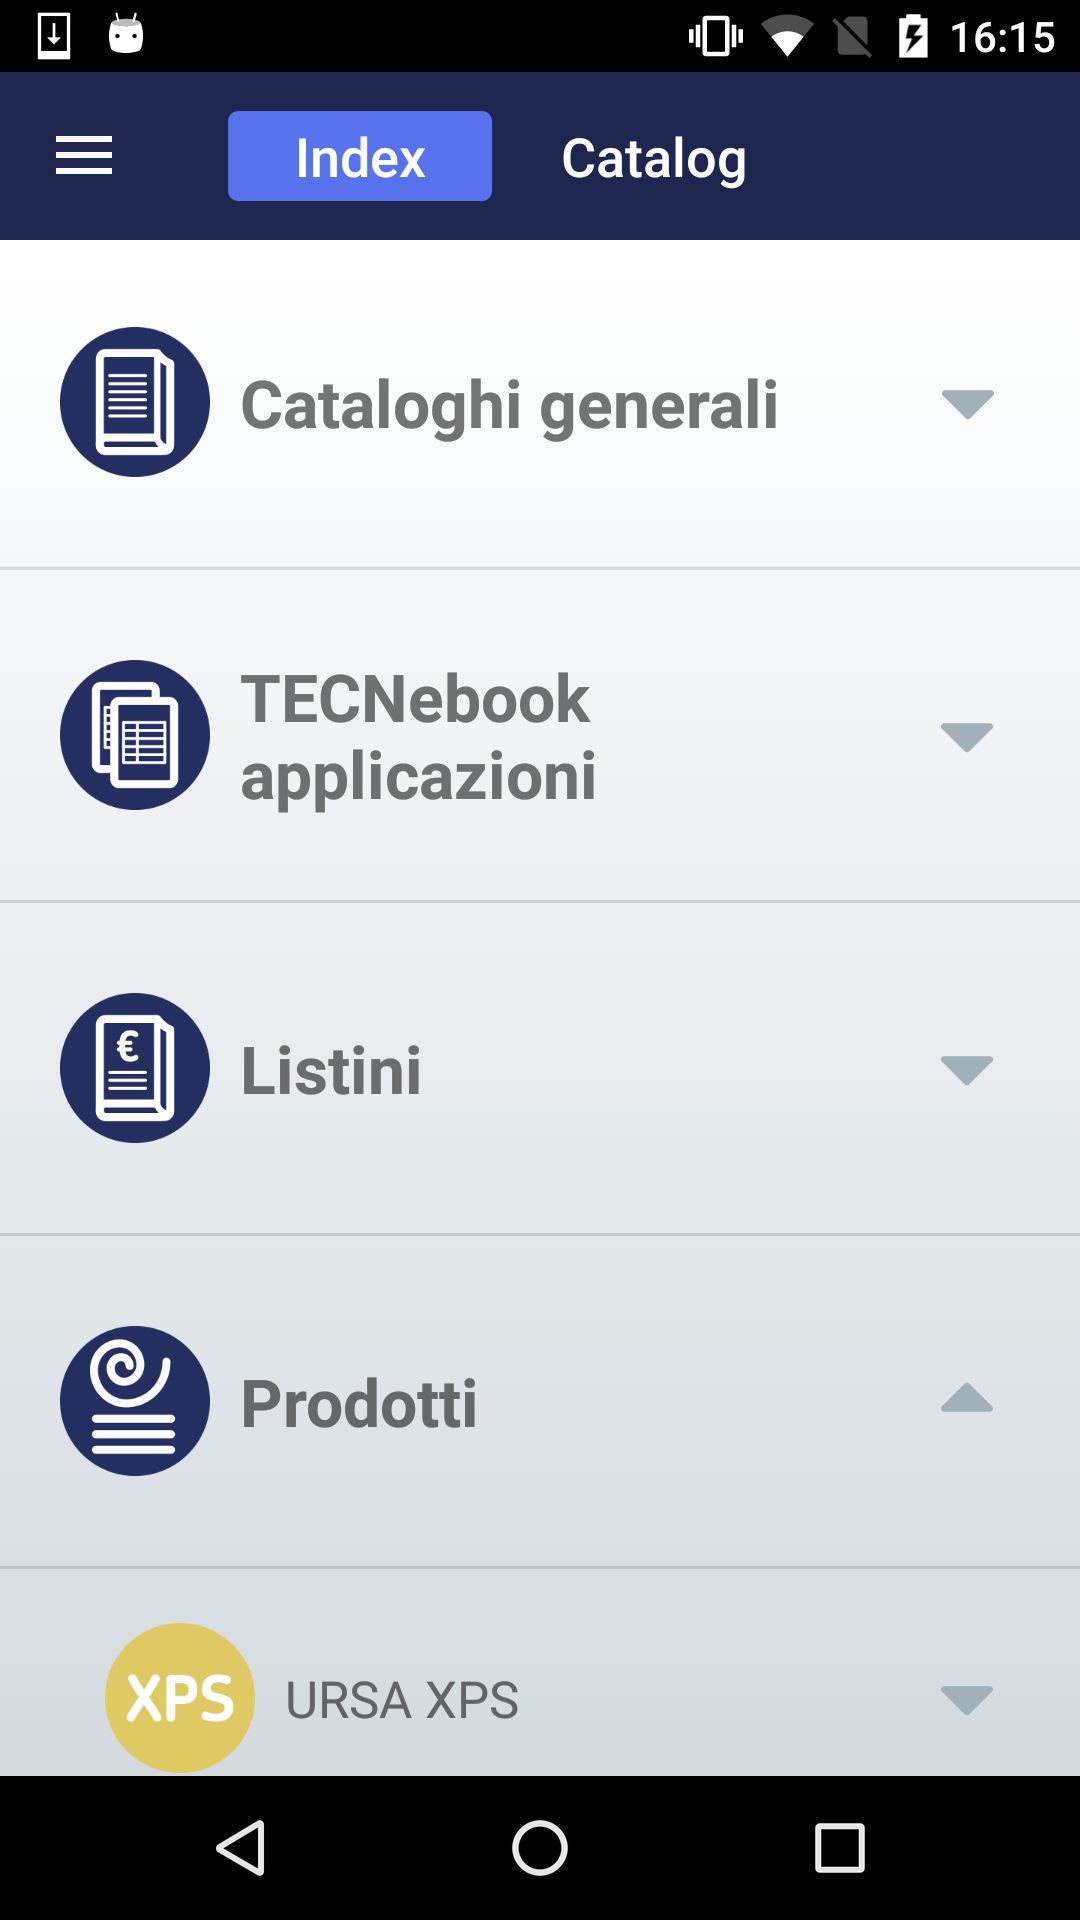Expand the URSA XPS subsection arrow

click(x=967, y=1700)
